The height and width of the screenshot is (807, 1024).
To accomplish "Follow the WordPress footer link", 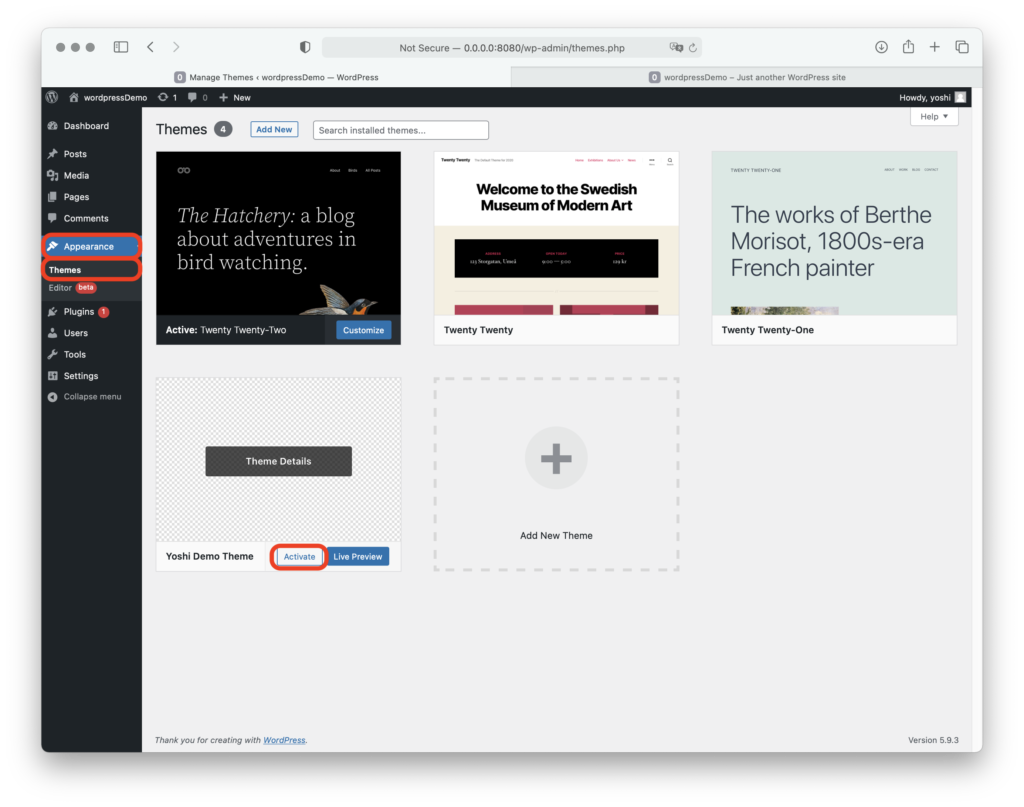I will click(284, 740).
